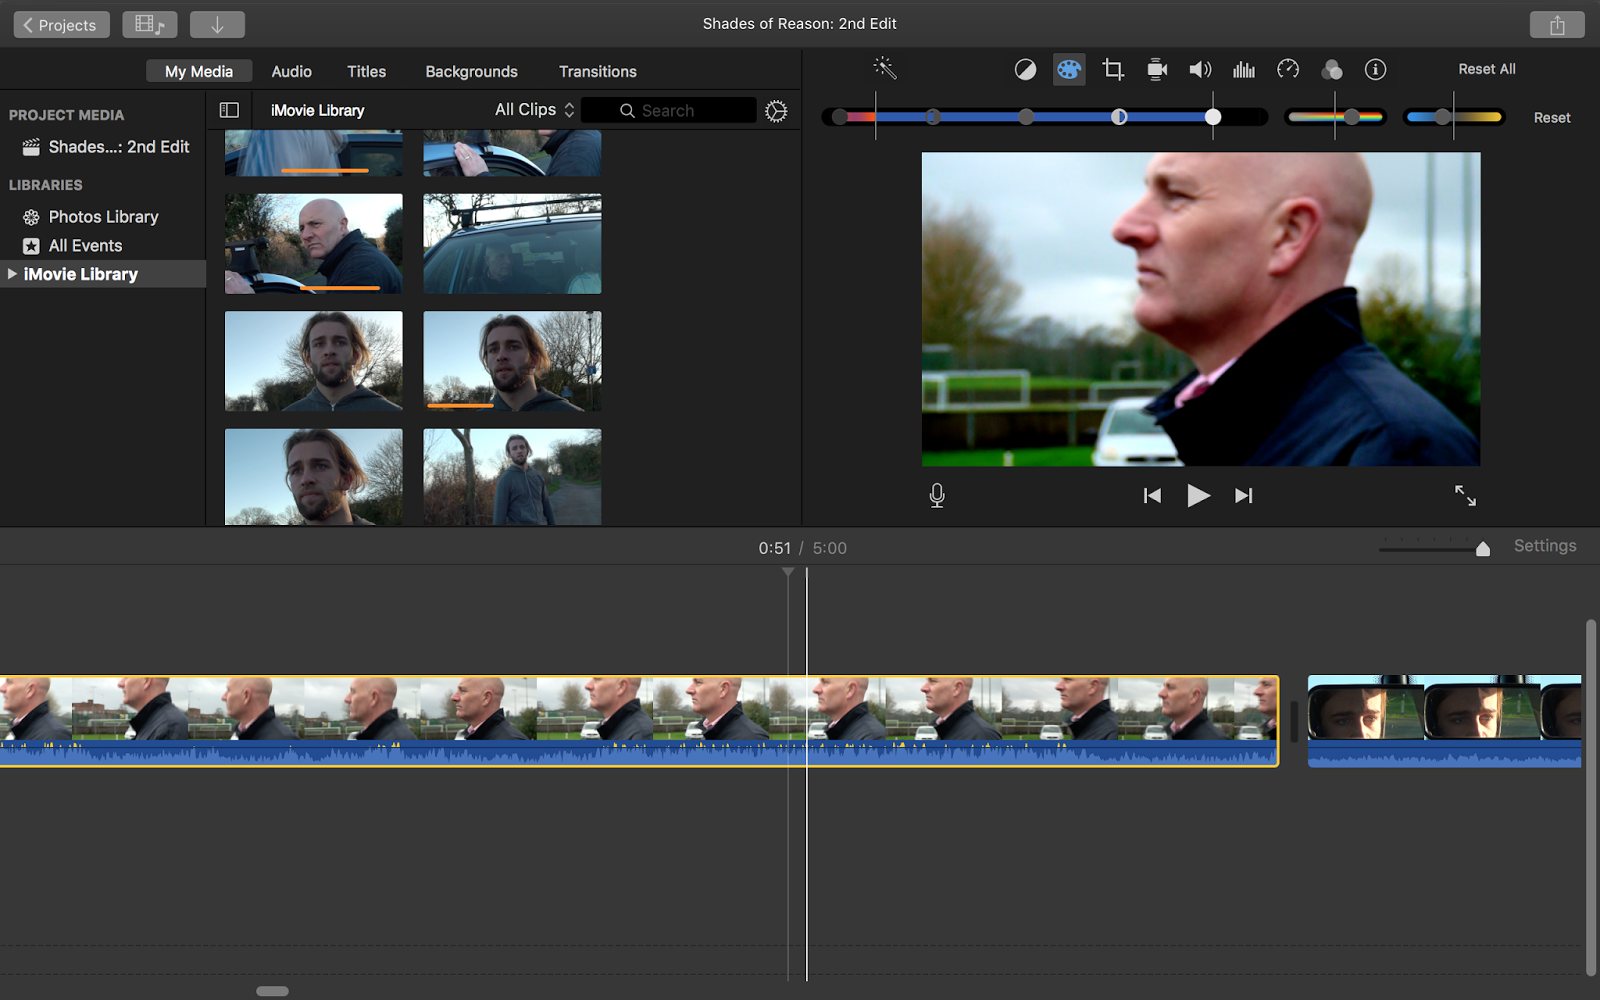Switch to the Audio tab
Viewport: 1600px width, 1000px height.
tap(290, 71)
